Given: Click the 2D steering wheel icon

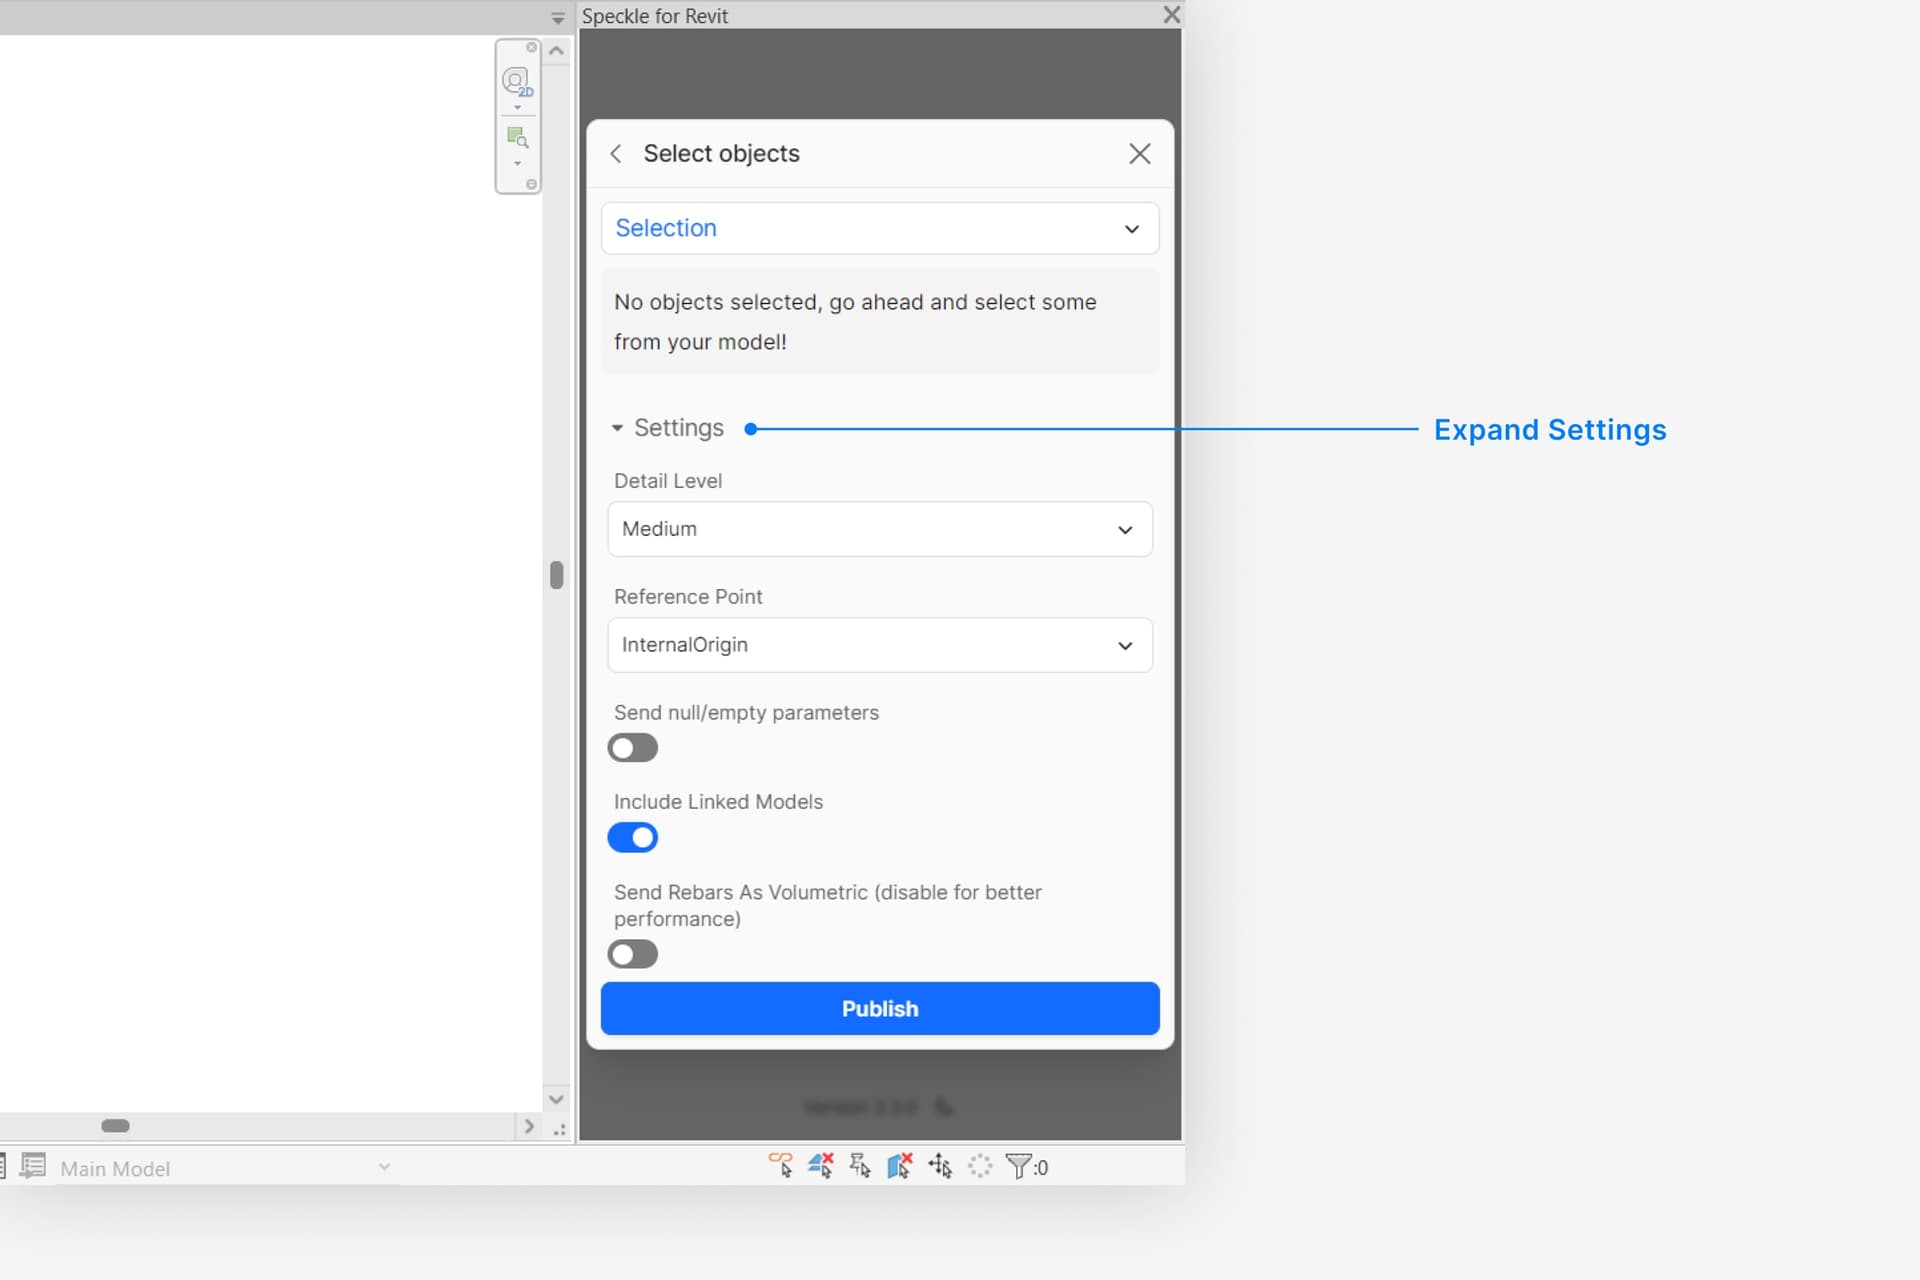Looking at the screenshot, I should [517, 81].
